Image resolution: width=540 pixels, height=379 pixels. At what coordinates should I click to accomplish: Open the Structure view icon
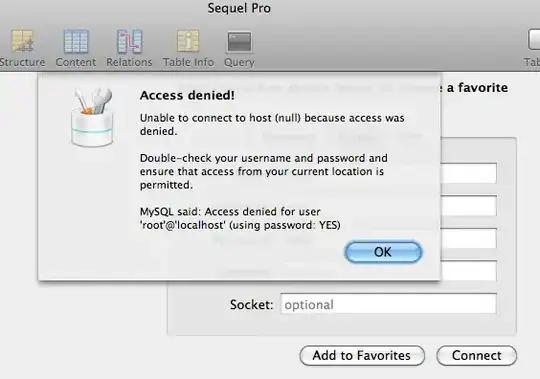(23, 41)
